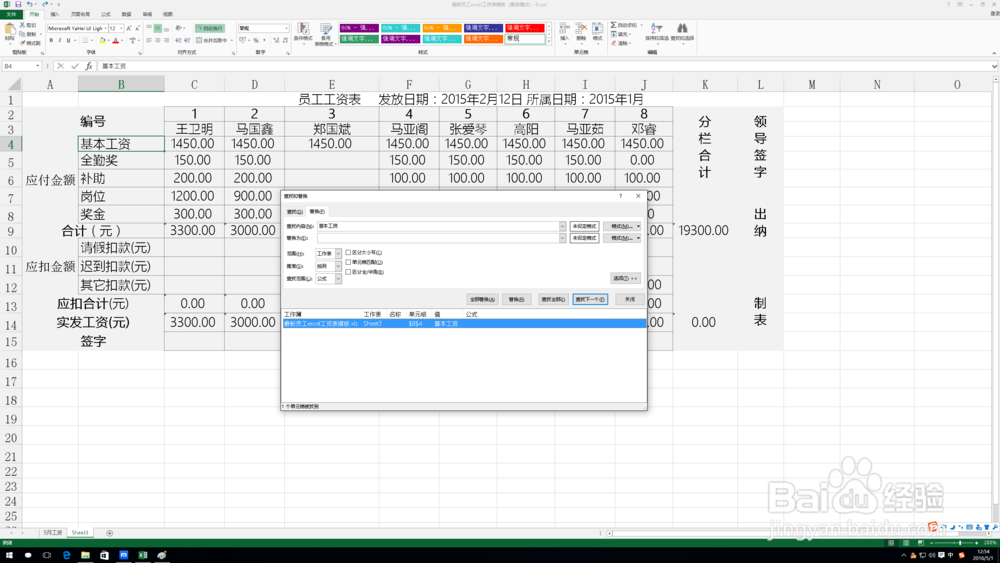The width and height of the screenshot is (1000, 563).
Task: Open the Look in dropdown
Action: pyautogui.click(x=338, y=279)
